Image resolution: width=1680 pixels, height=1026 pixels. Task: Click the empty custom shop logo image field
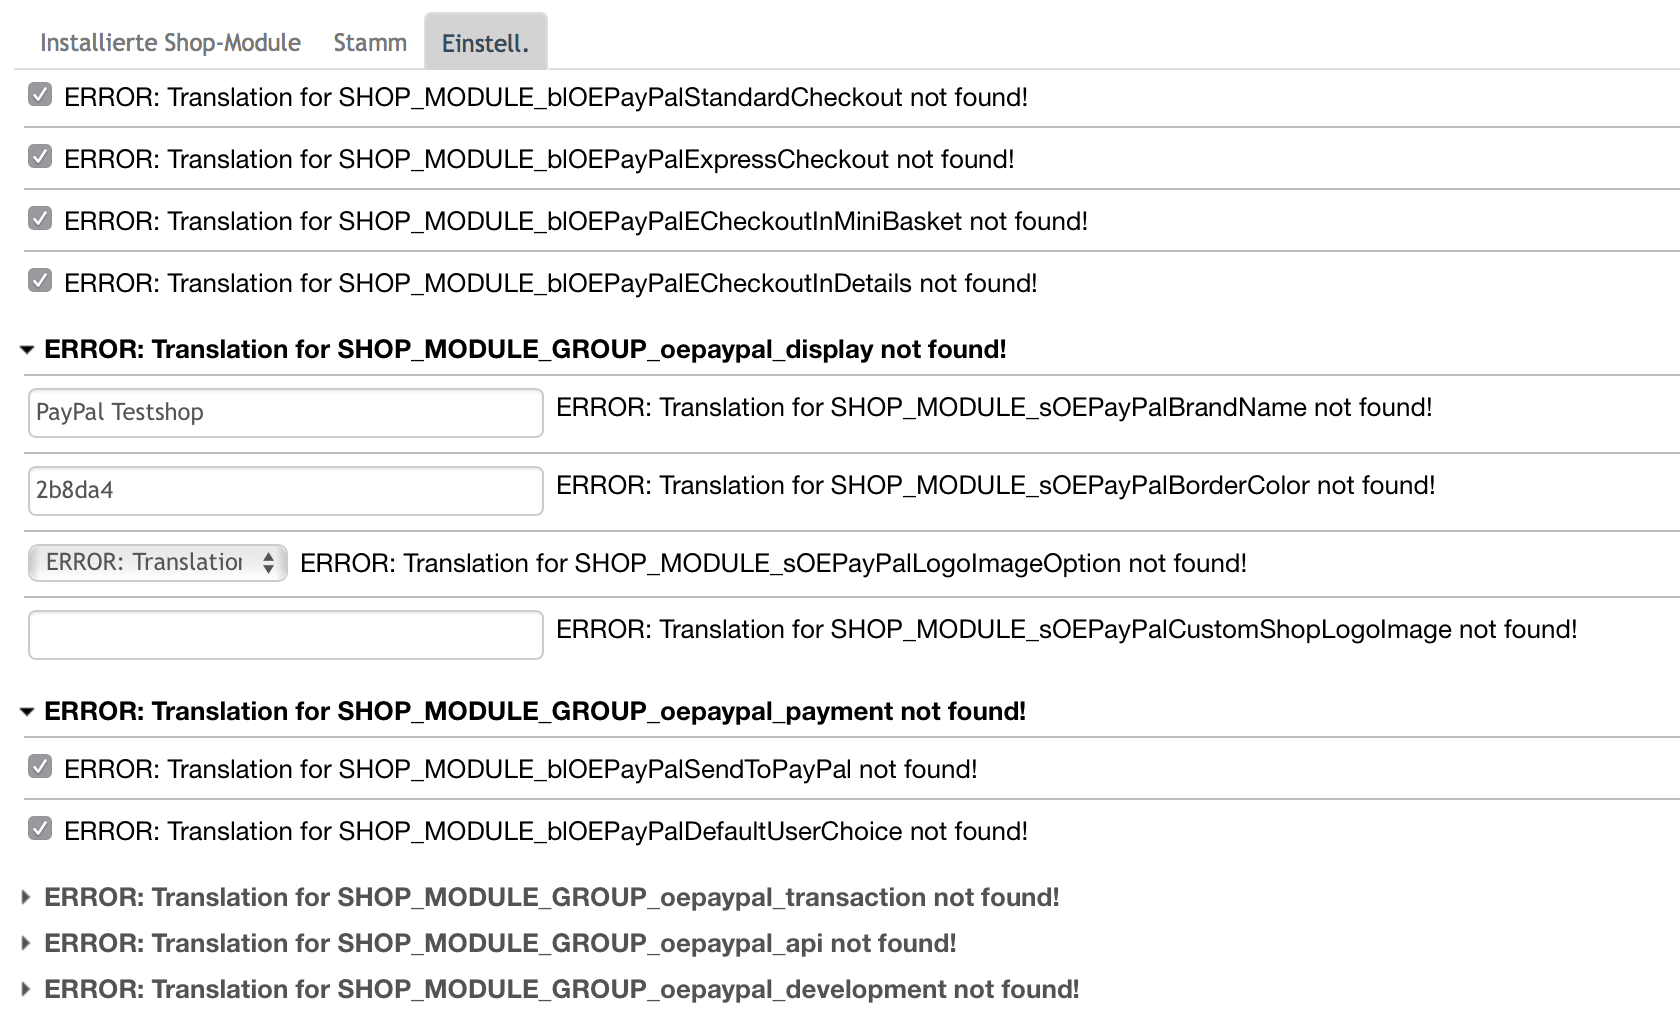[285, 635]
